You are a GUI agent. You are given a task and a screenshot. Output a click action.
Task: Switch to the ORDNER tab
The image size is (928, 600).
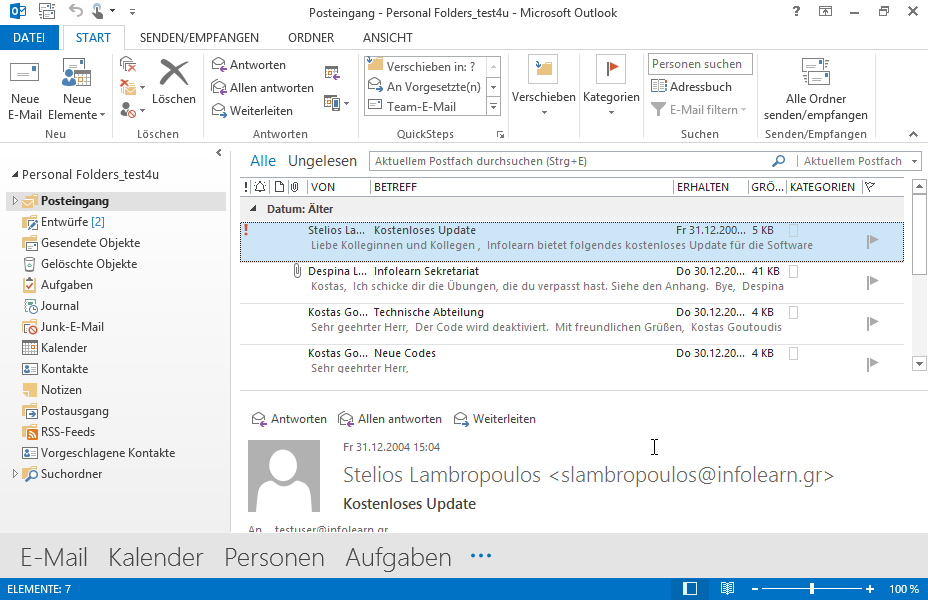coord(311,38)
